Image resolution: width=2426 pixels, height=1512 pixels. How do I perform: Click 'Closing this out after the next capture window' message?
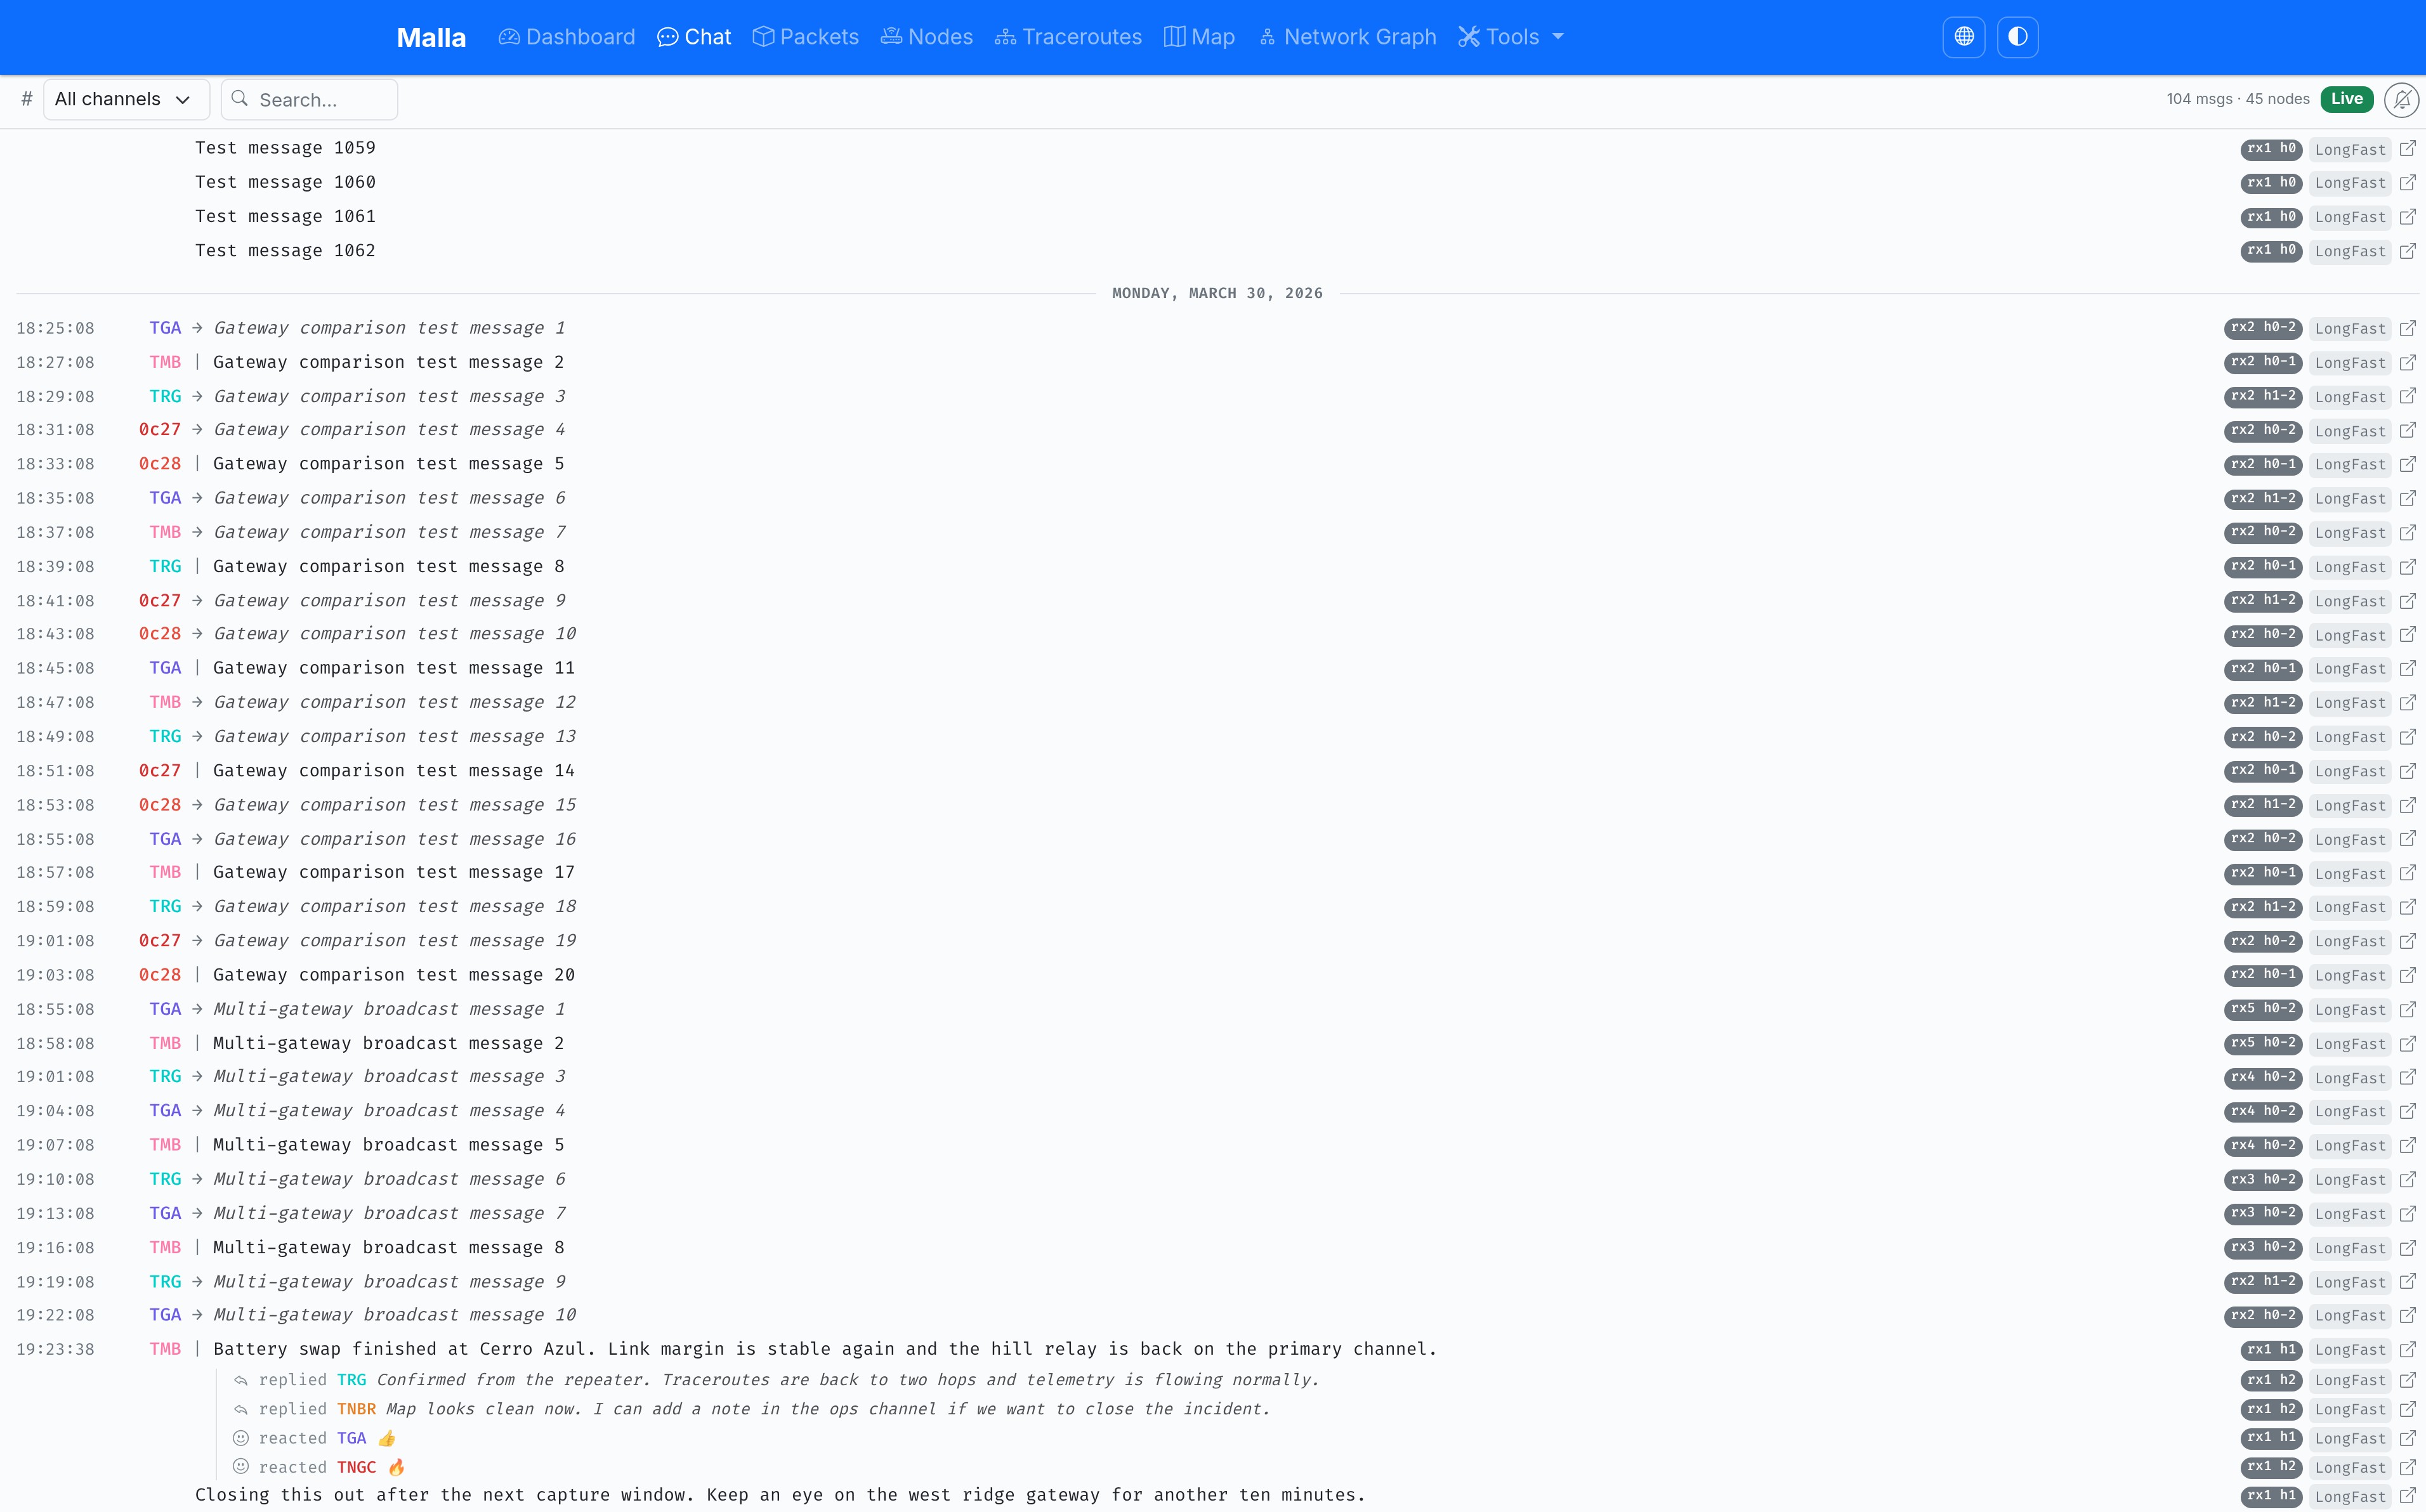click(x=780, y=1495)
